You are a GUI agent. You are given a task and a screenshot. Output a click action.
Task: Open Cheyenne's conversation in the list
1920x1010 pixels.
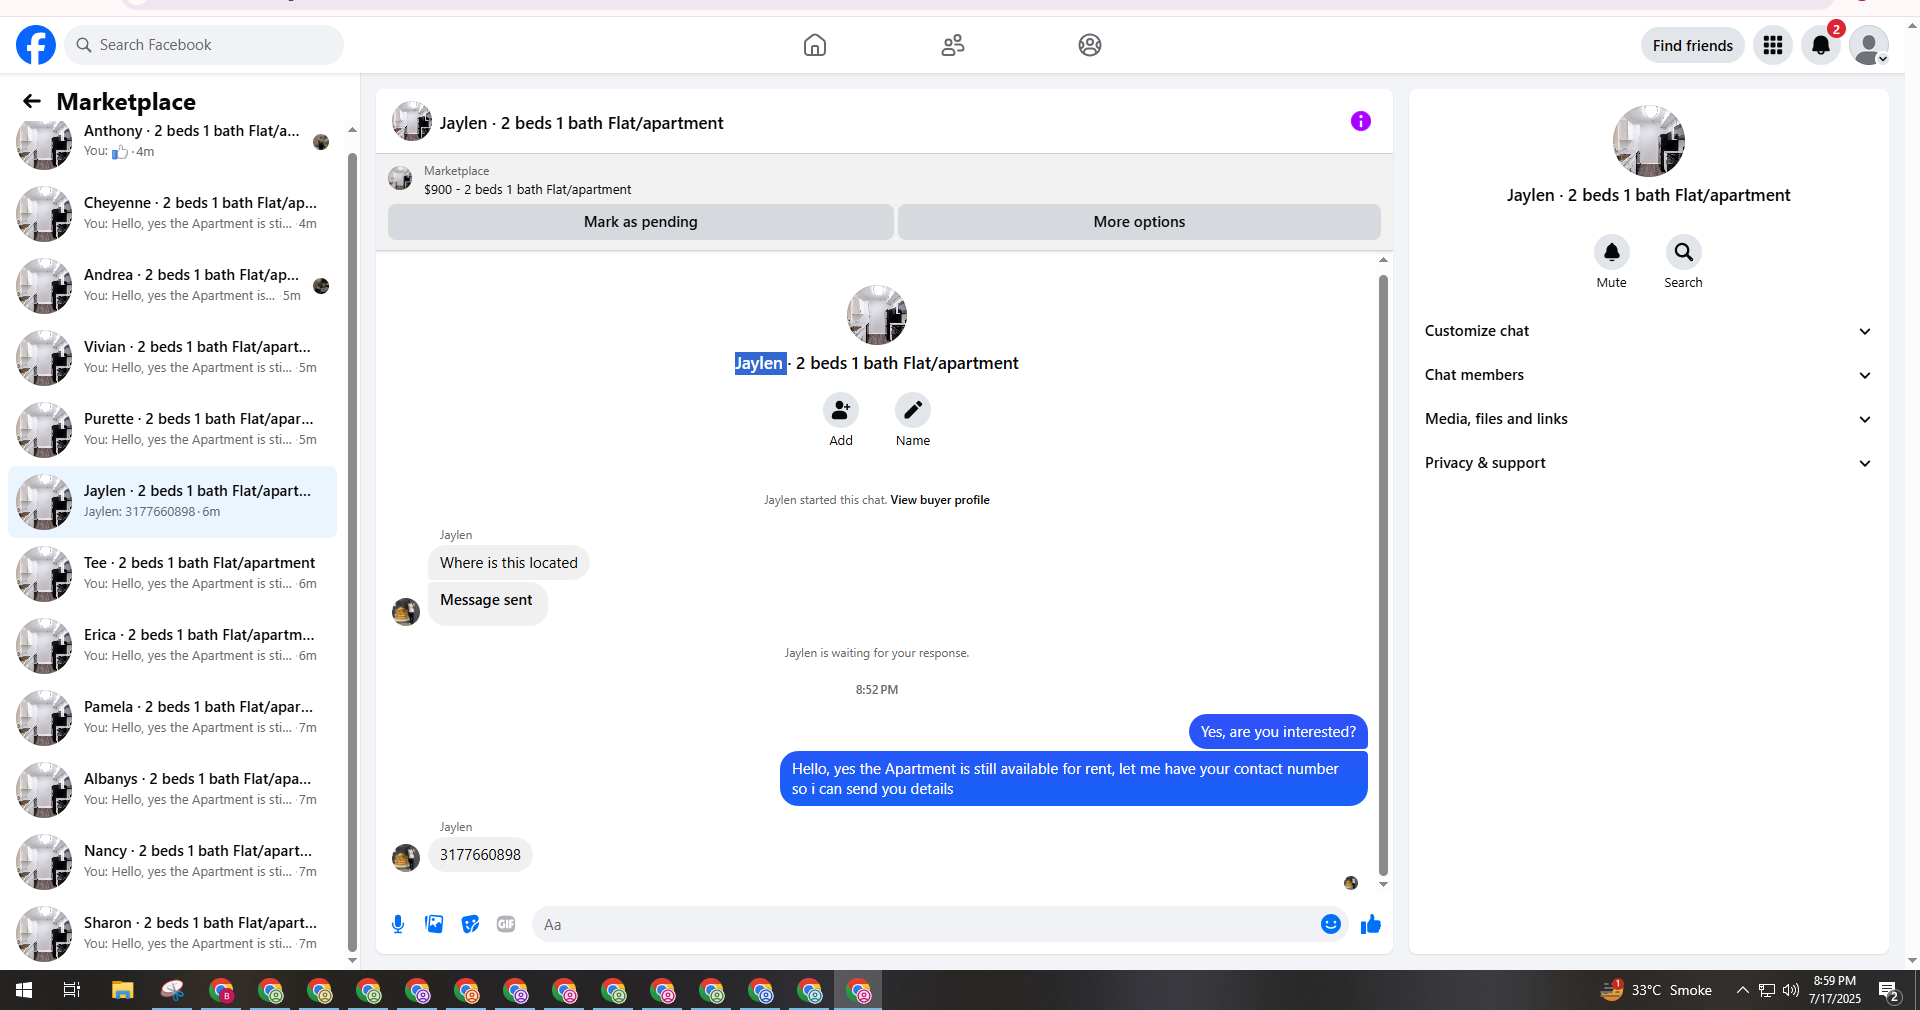tap(172, 213)
